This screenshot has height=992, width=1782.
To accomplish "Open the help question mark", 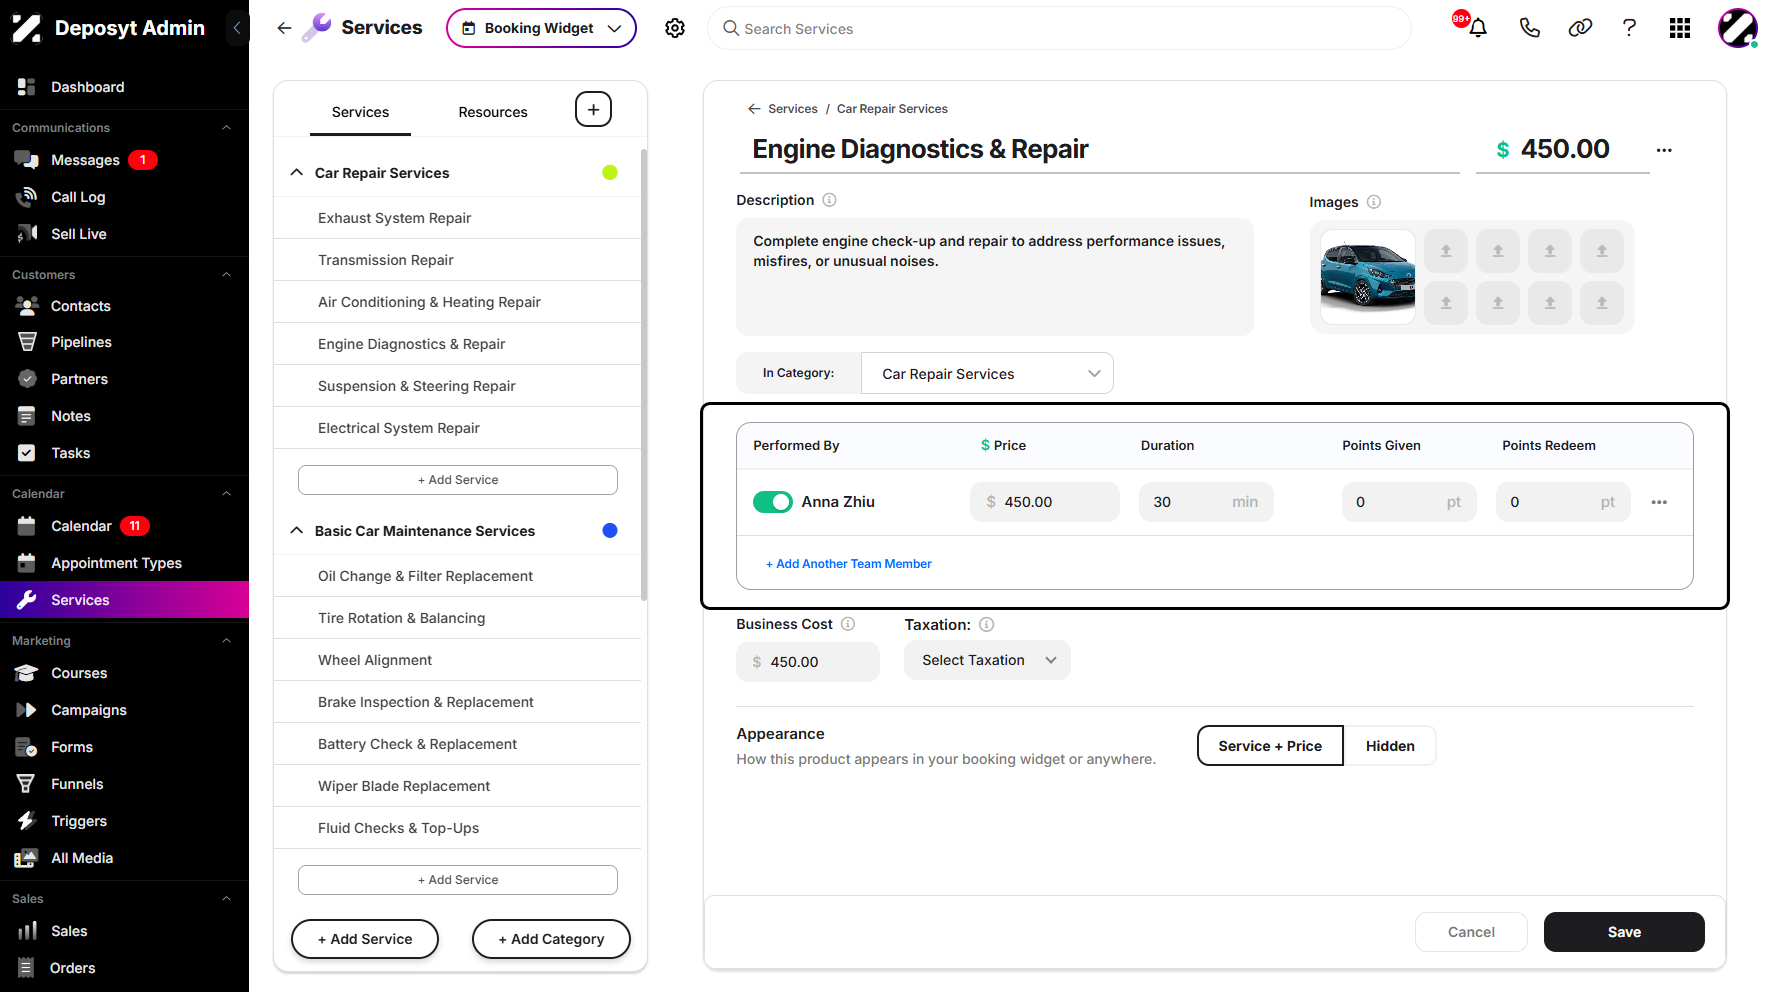I will tap(1629, 28).
